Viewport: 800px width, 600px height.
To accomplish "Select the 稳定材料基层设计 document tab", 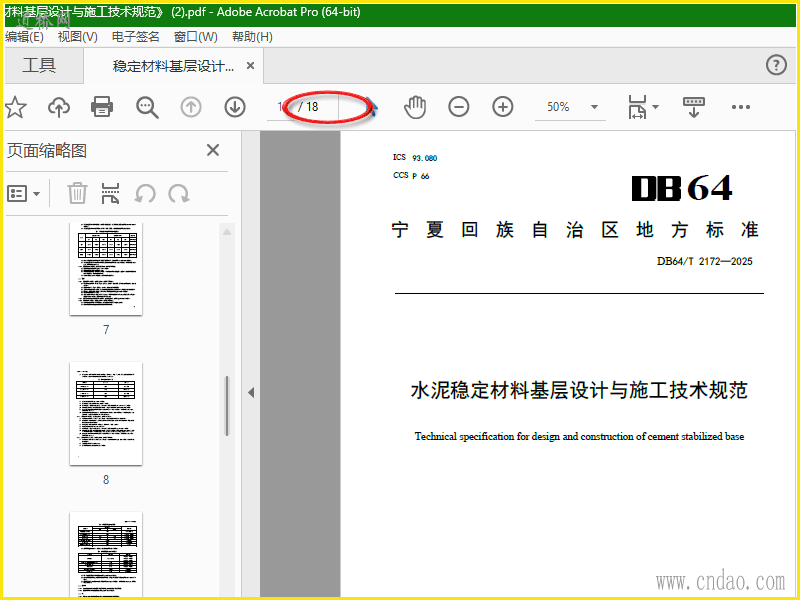I will click(x=173, y=66).
